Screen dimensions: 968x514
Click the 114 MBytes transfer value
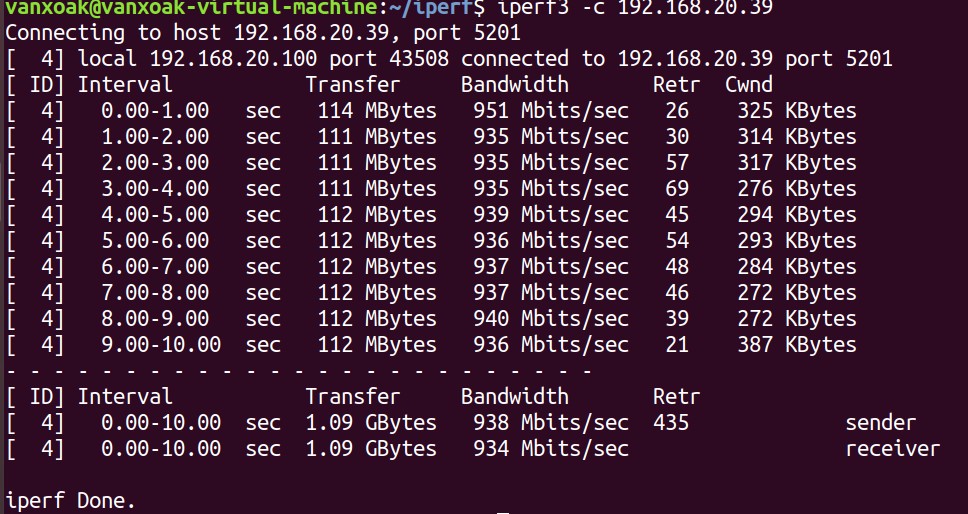(x=377, y=111)
